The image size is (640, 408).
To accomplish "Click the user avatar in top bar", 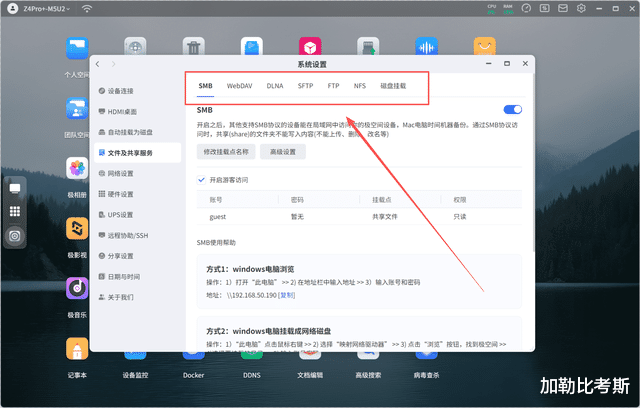I will coord(13,9).
